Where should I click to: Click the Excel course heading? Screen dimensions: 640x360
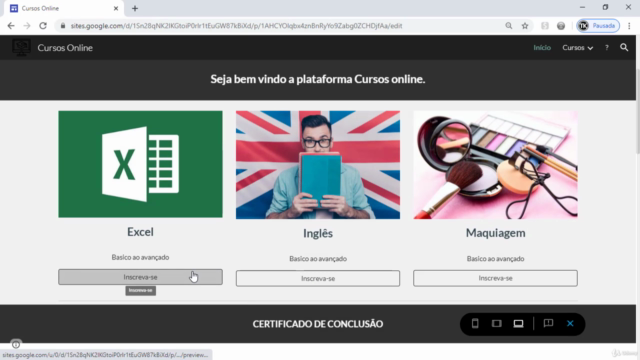pyautogui.click(x=140, y=232)
